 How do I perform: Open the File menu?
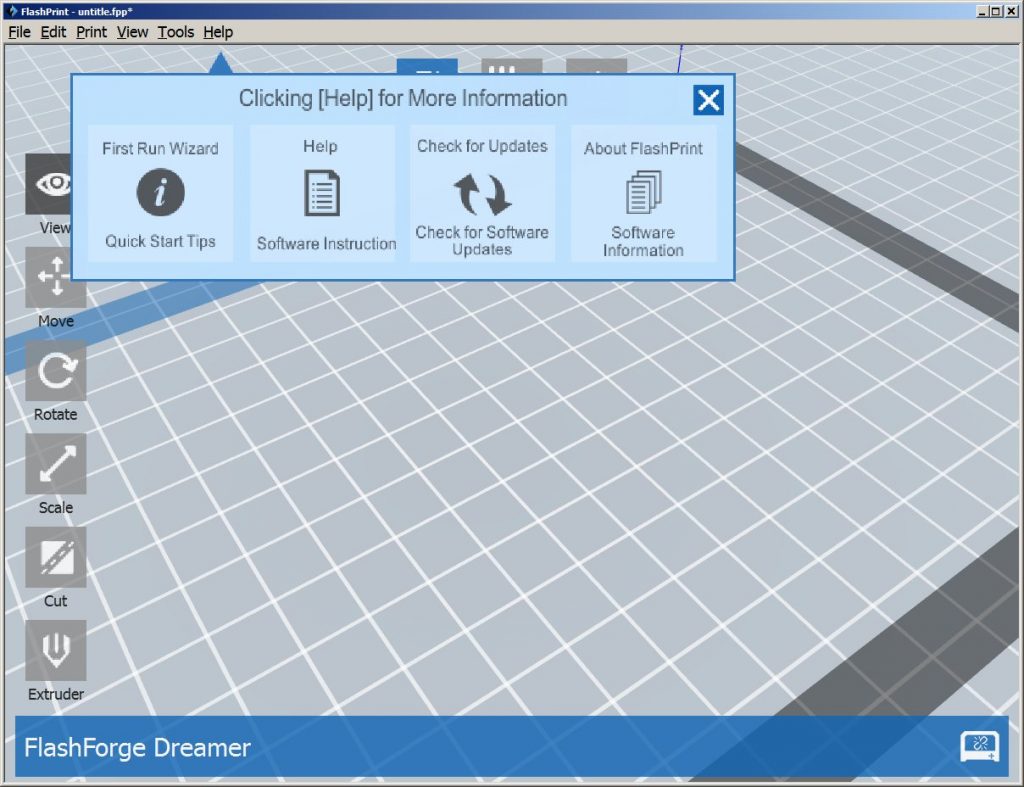(x=19, y=32)
